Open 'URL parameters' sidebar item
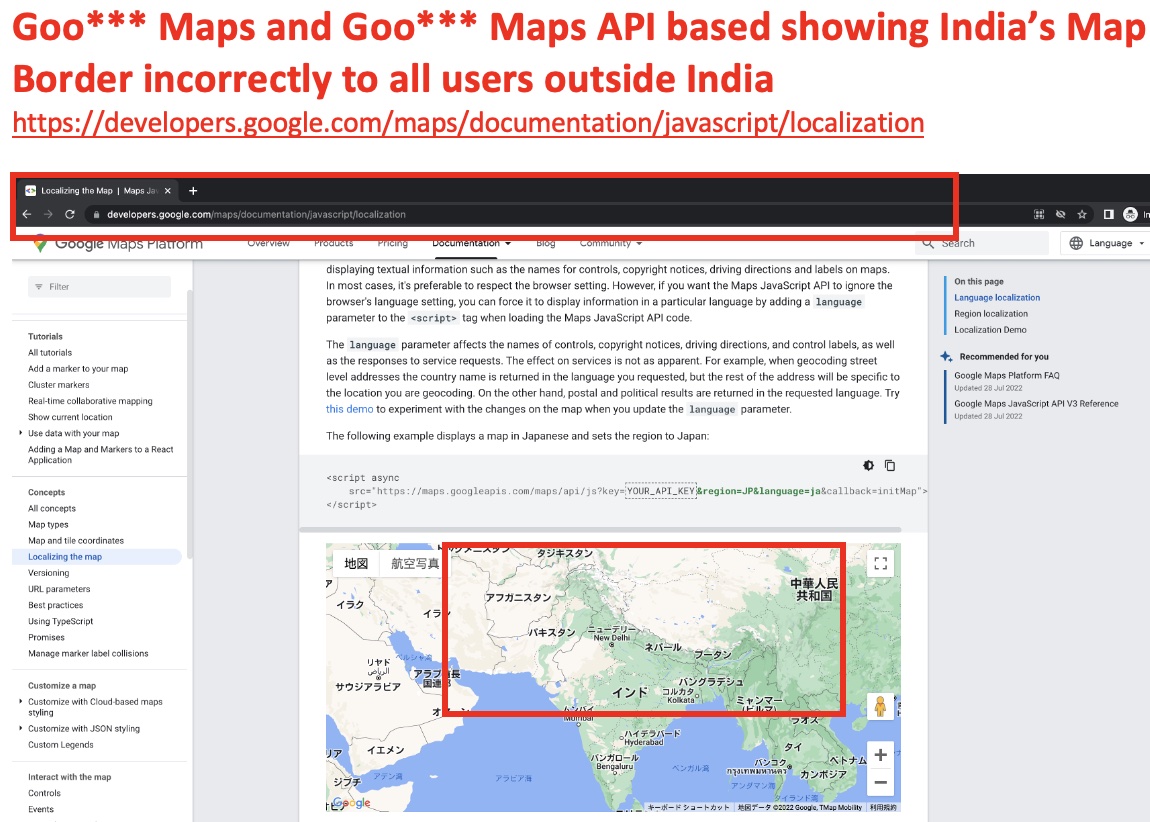Image resolution: width=1150 pixels, height=822 pixels. pyautogui.click(x=59, y=590)
